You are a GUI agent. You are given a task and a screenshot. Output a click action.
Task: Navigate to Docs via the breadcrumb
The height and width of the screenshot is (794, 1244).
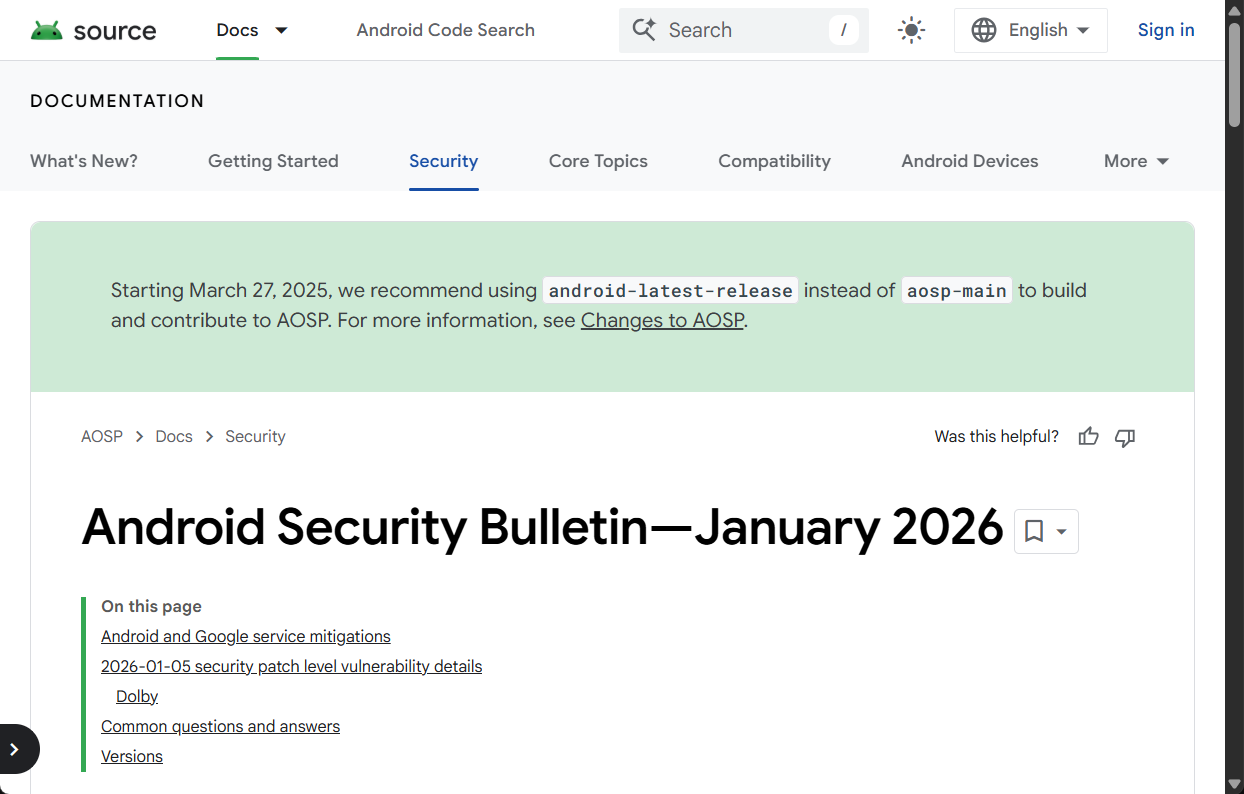click(x=173, y=436)
